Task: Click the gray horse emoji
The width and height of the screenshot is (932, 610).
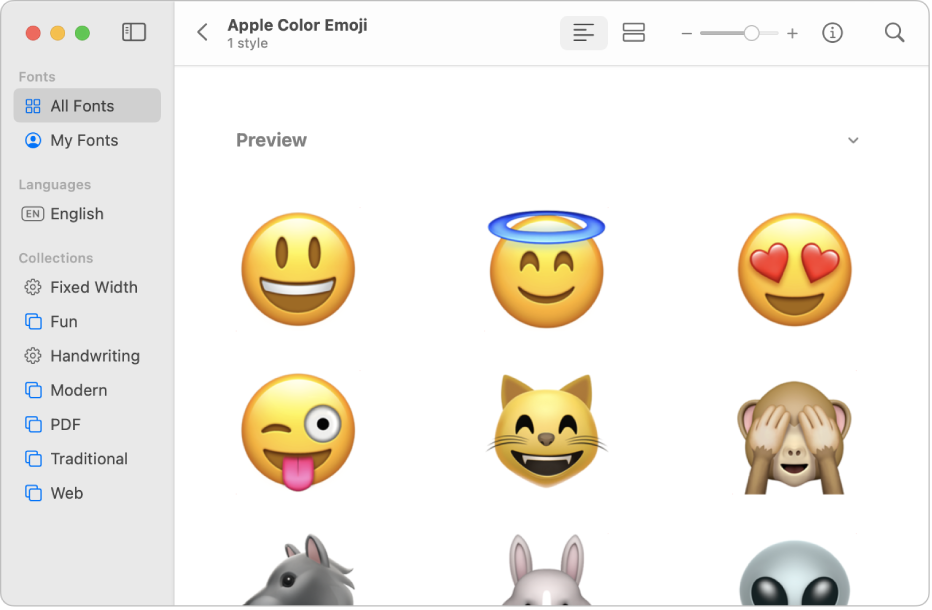Action: pos(300,570)
